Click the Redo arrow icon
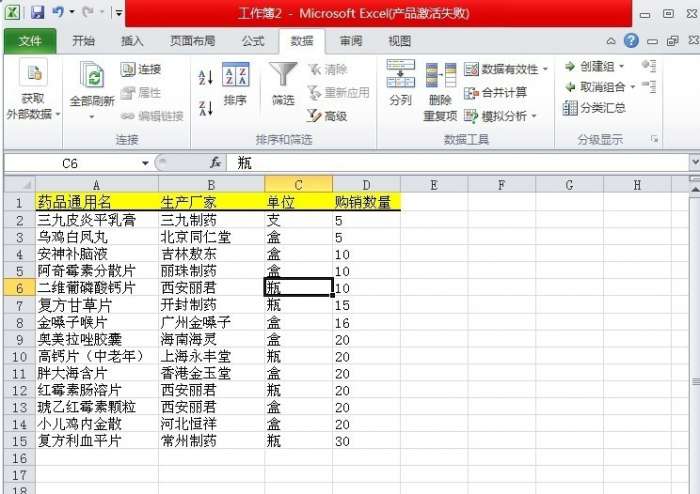This screenshot has height=494, width=700. point(88,12)
